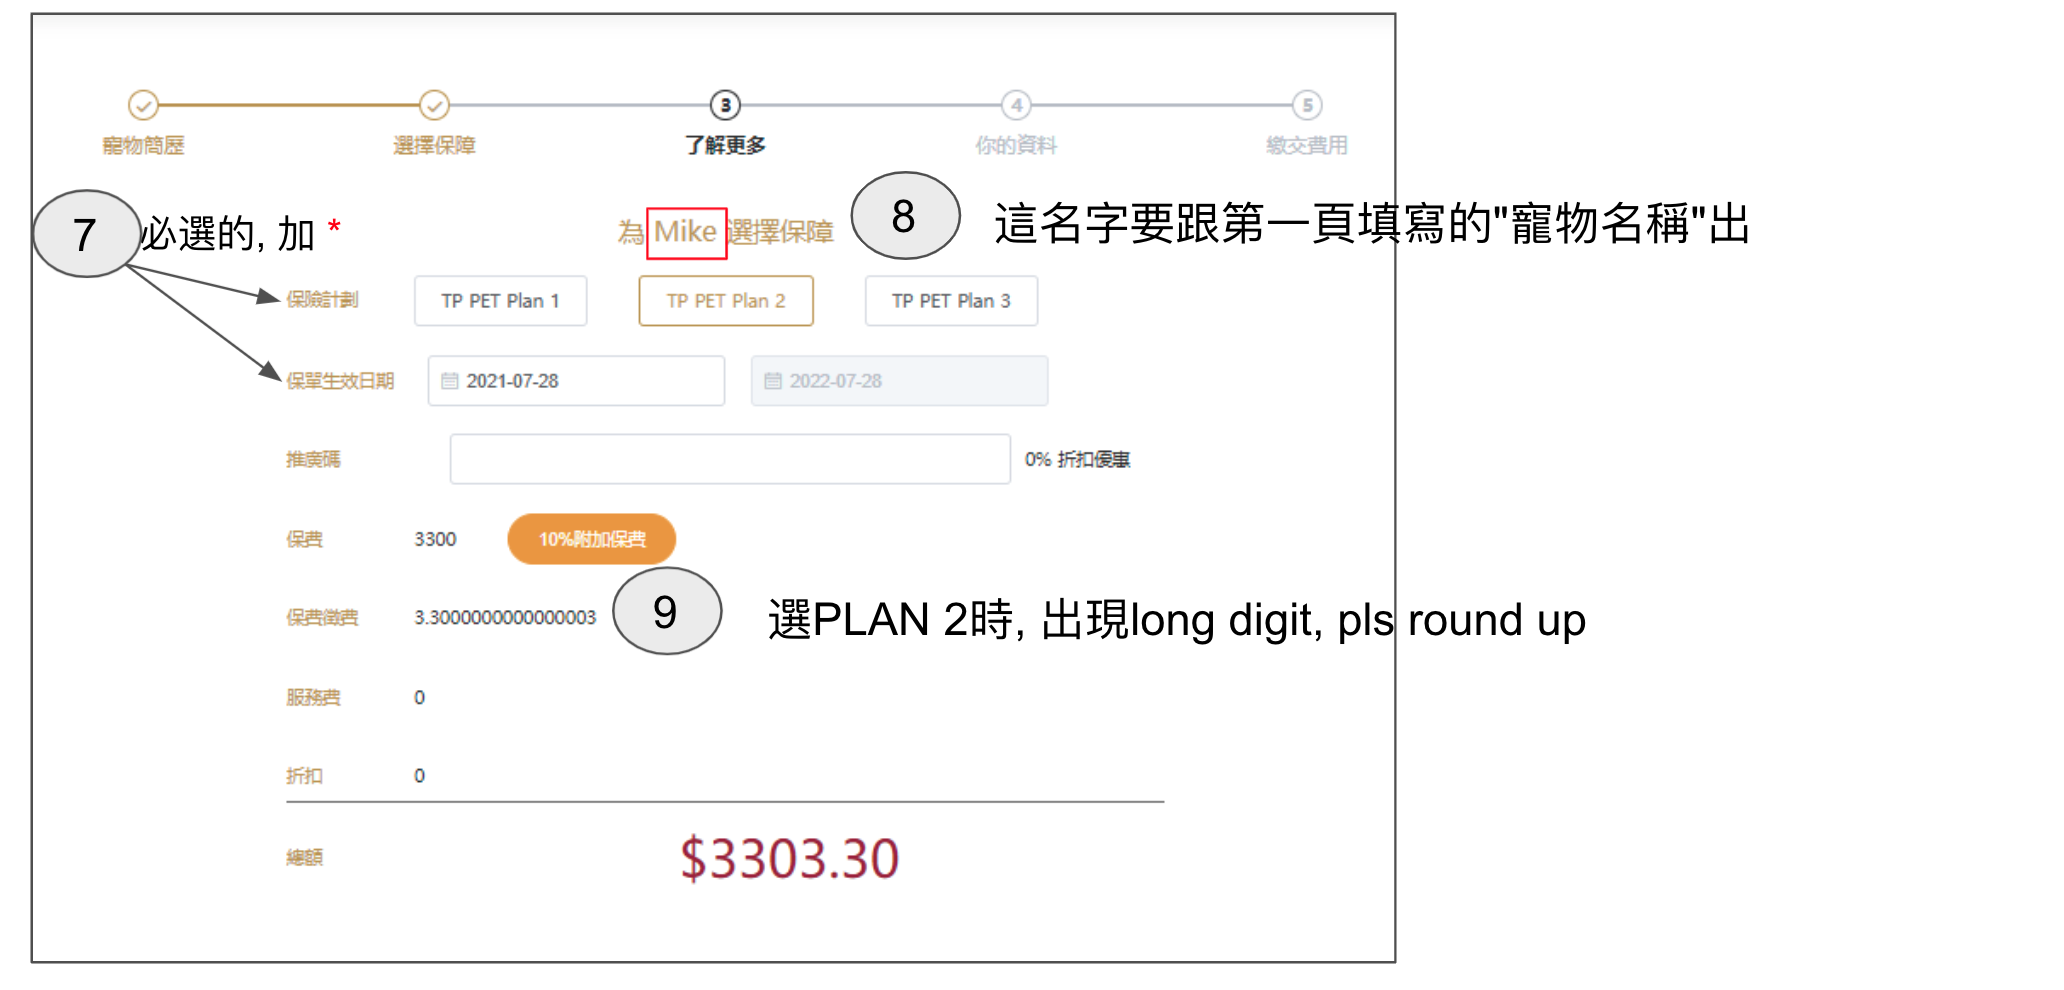Click the step 3 circle indicator
Image resolution: width=2064 pixels, height=990 pixels.
coord(725,105)
